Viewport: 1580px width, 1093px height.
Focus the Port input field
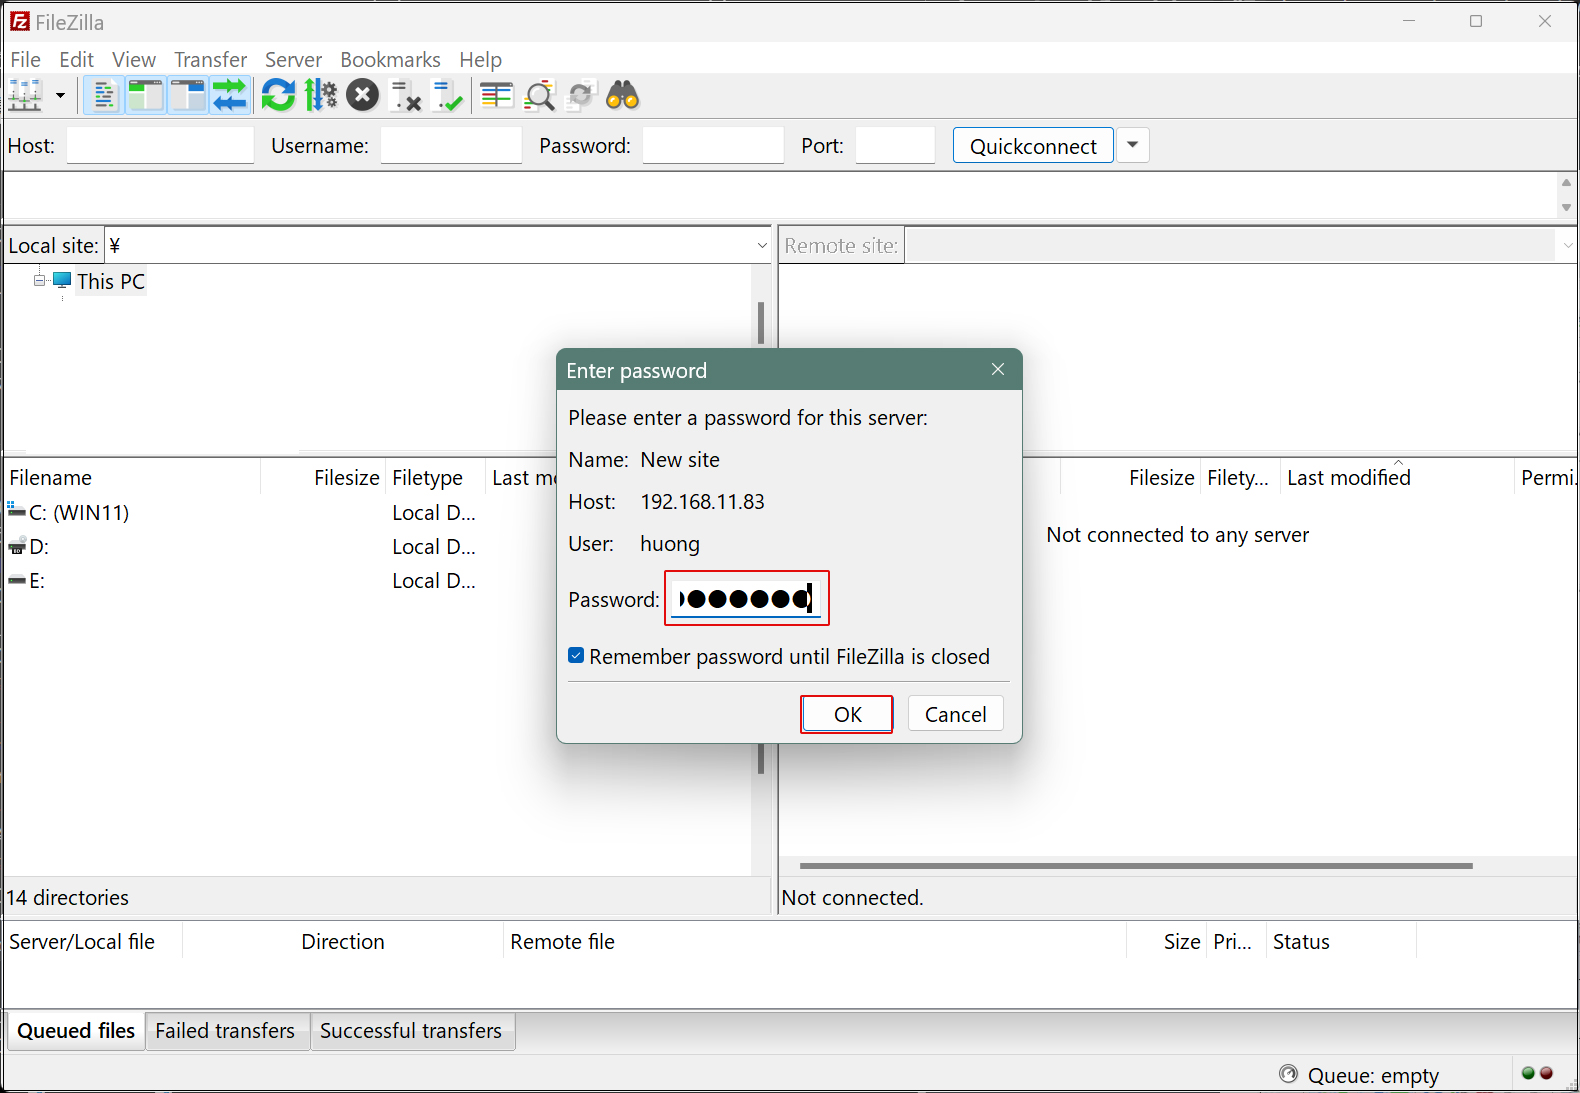[x=895, y=145]
